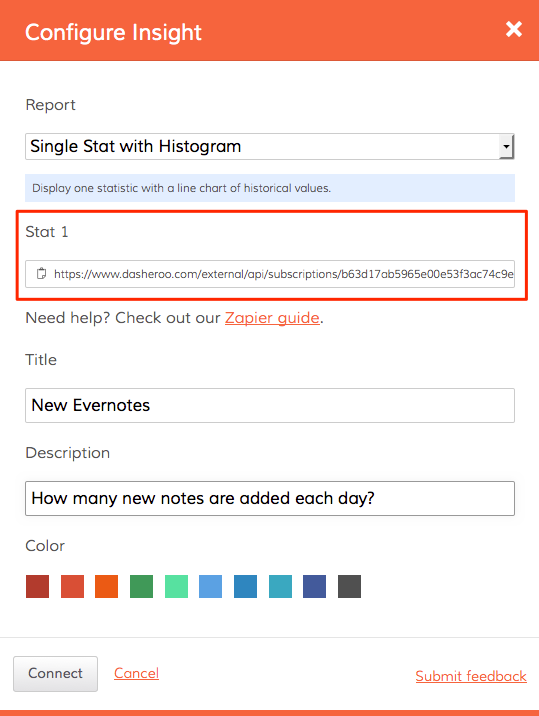This screenshot has height=716, width=539.
Task: Click the Title field containing New Evernotes
Action: pyautogui.click(x=270, y=405)
